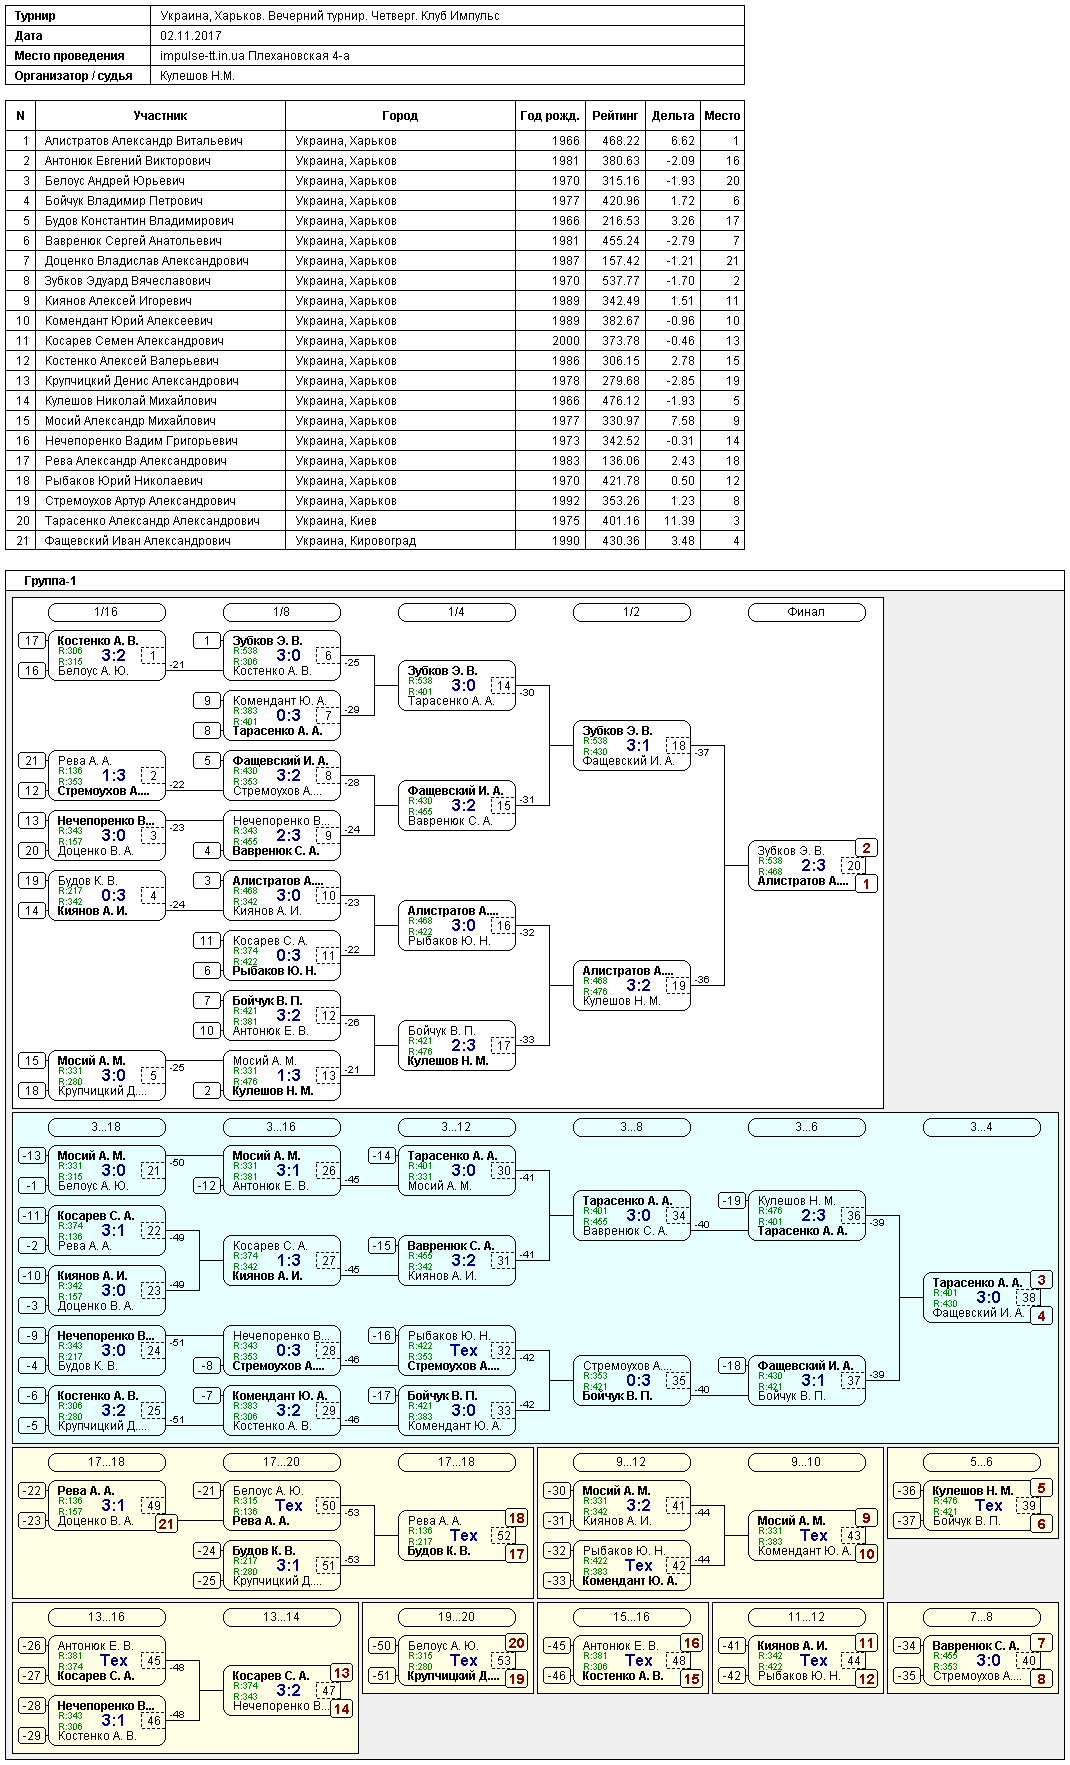Click 1/16 match Костенко vs Белоус 3:2

(x=106, y=656)
